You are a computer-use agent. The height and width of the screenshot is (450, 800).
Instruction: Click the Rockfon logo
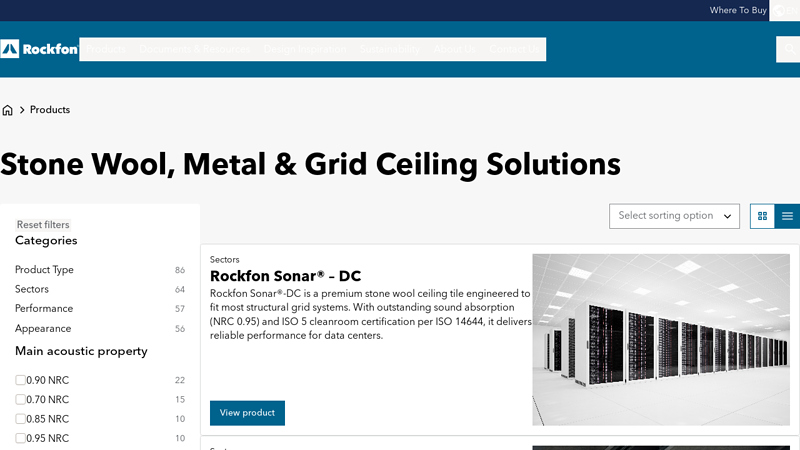pos(39,49)
